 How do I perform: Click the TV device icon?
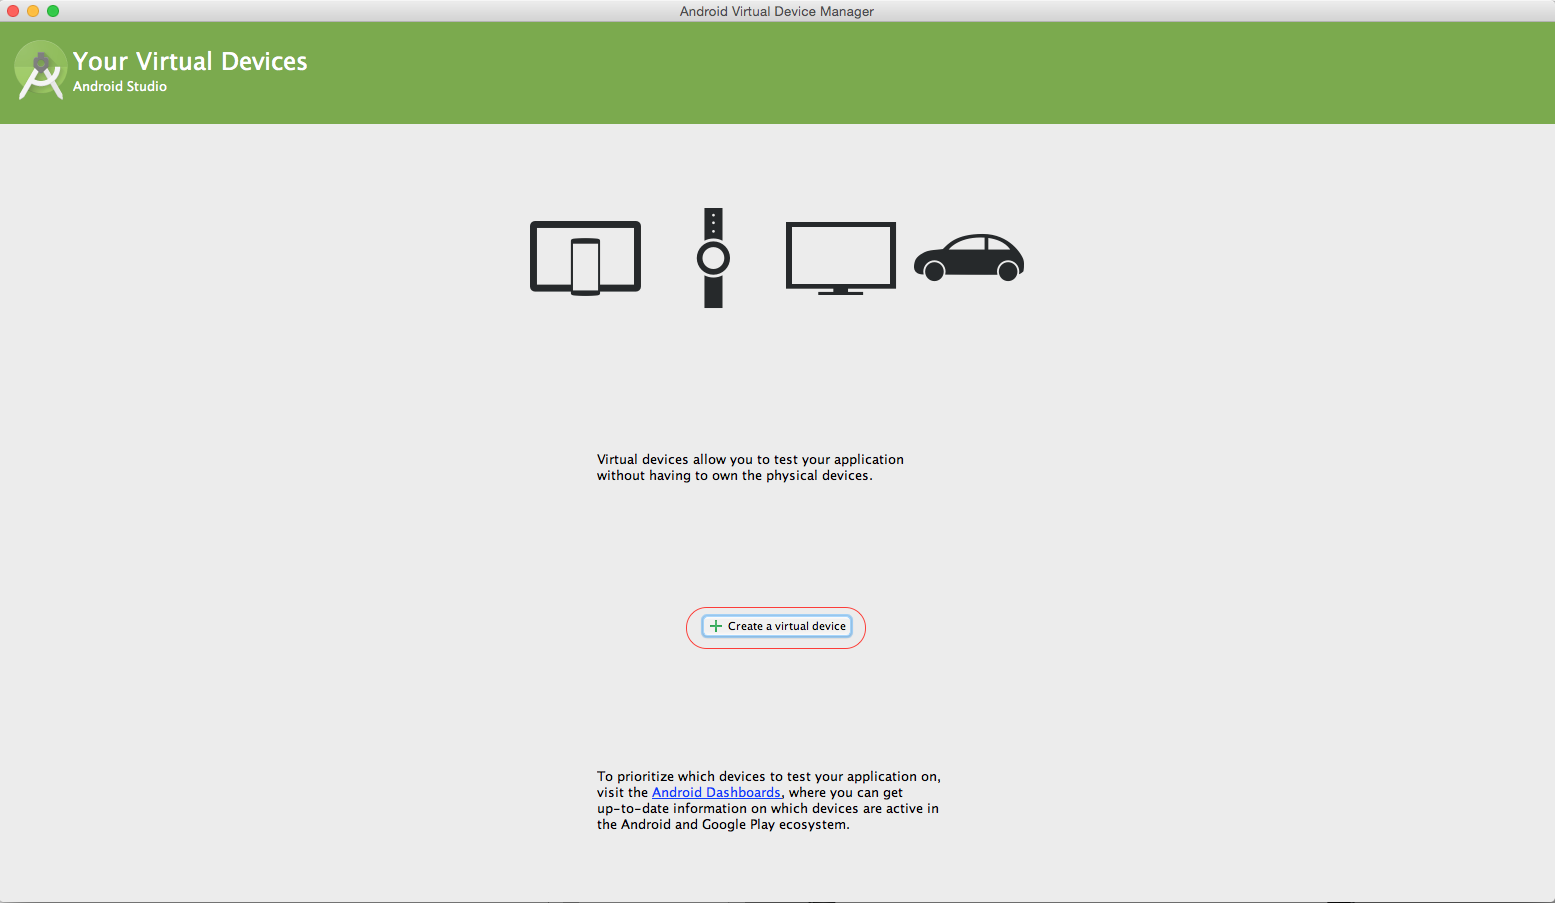[x=841, y=258]
